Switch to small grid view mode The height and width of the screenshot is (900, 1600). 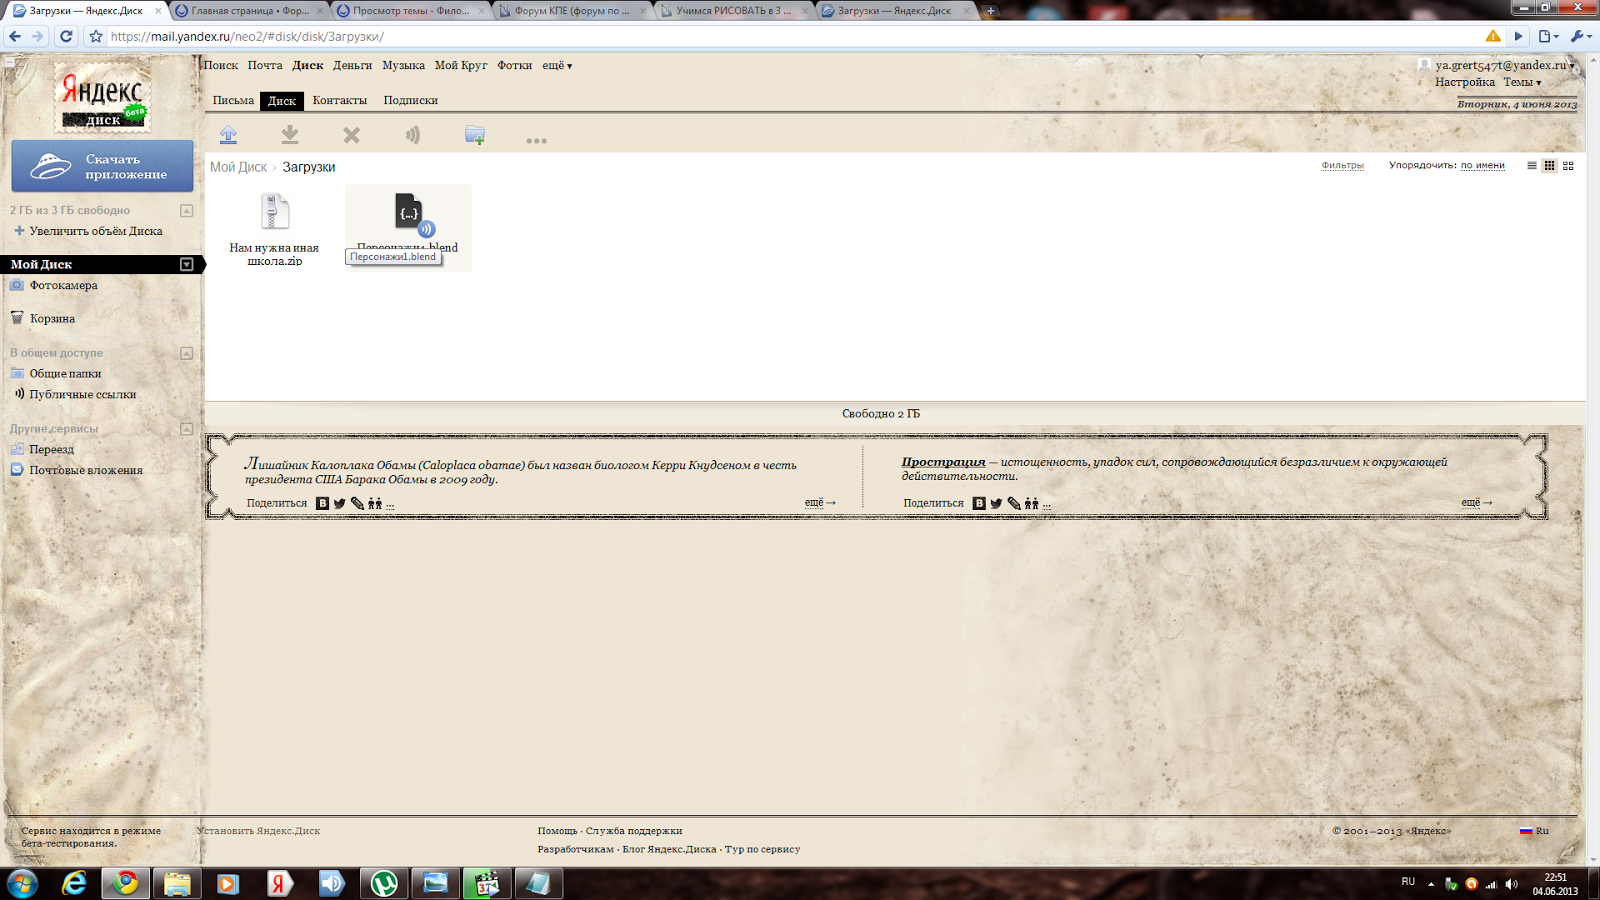pyautogui.click(x=1550, y=166)
